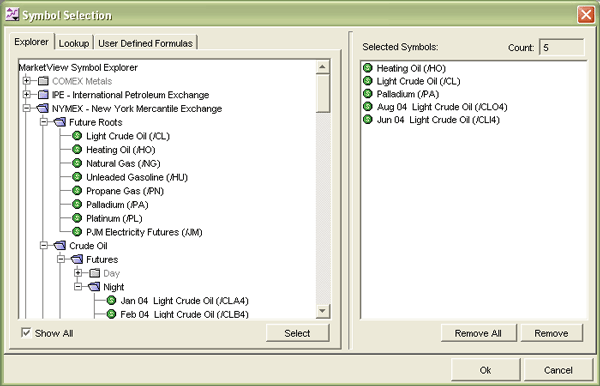This screenshot has height=386, width=600.
Task: Click the Symbol Selection title bar icon
Action: 12,14
